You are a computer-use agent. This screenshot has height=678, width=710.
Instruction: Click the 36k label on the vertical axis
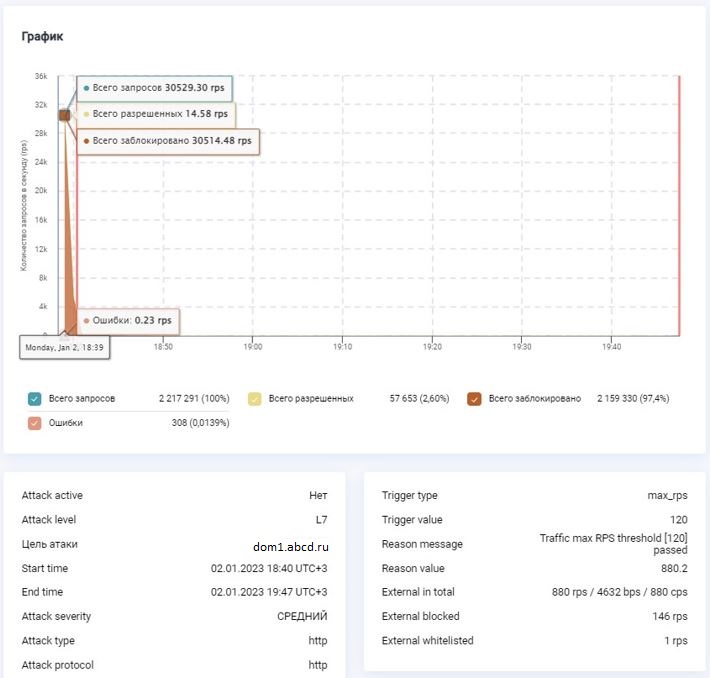41,76
